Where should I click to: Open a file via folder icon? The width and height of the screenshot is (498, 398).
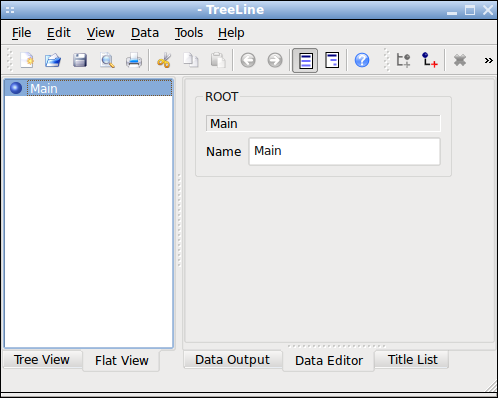coord(53,60)
